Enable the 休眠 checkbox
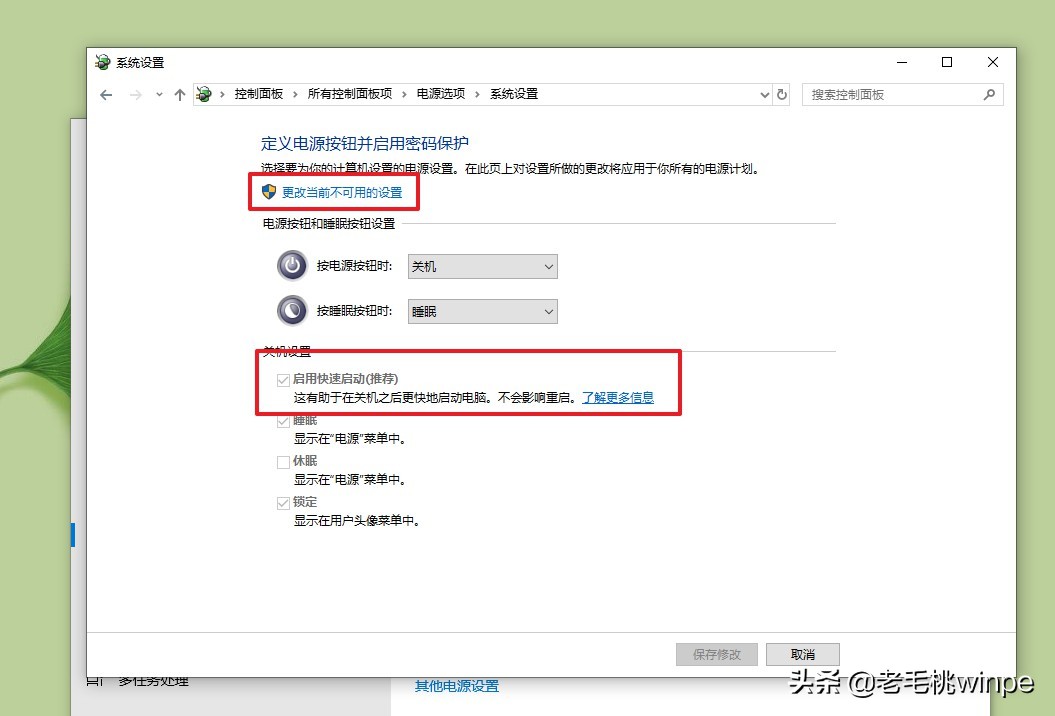1055x716 pixels. (283, 460)
